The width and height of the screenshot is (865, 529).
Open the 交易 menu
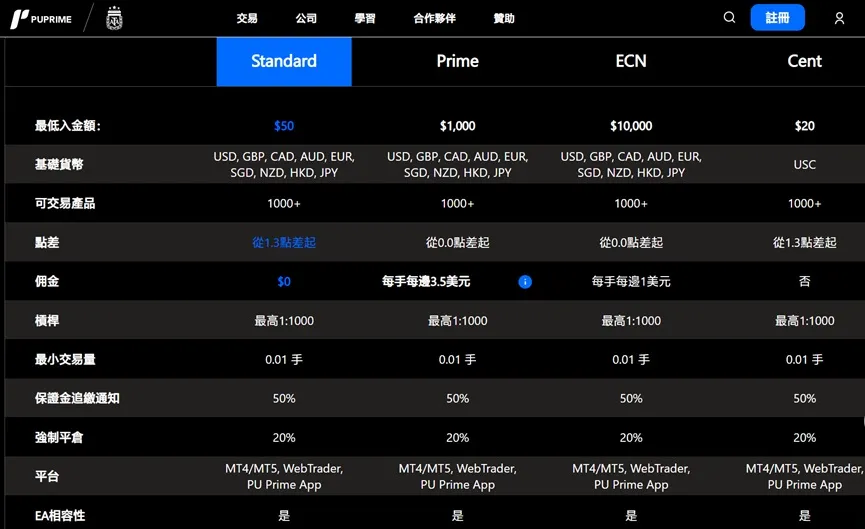click(x=247, y=18)
